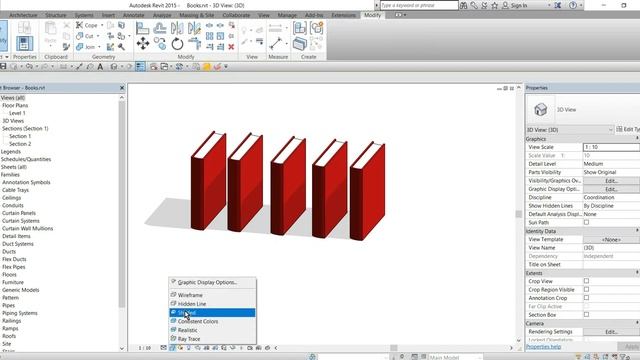Viewport: 640px width, 360px height.
Task: Click the 3D View house thumbnail in Properties
Action: pyautogui.click(x=540, y=109)
